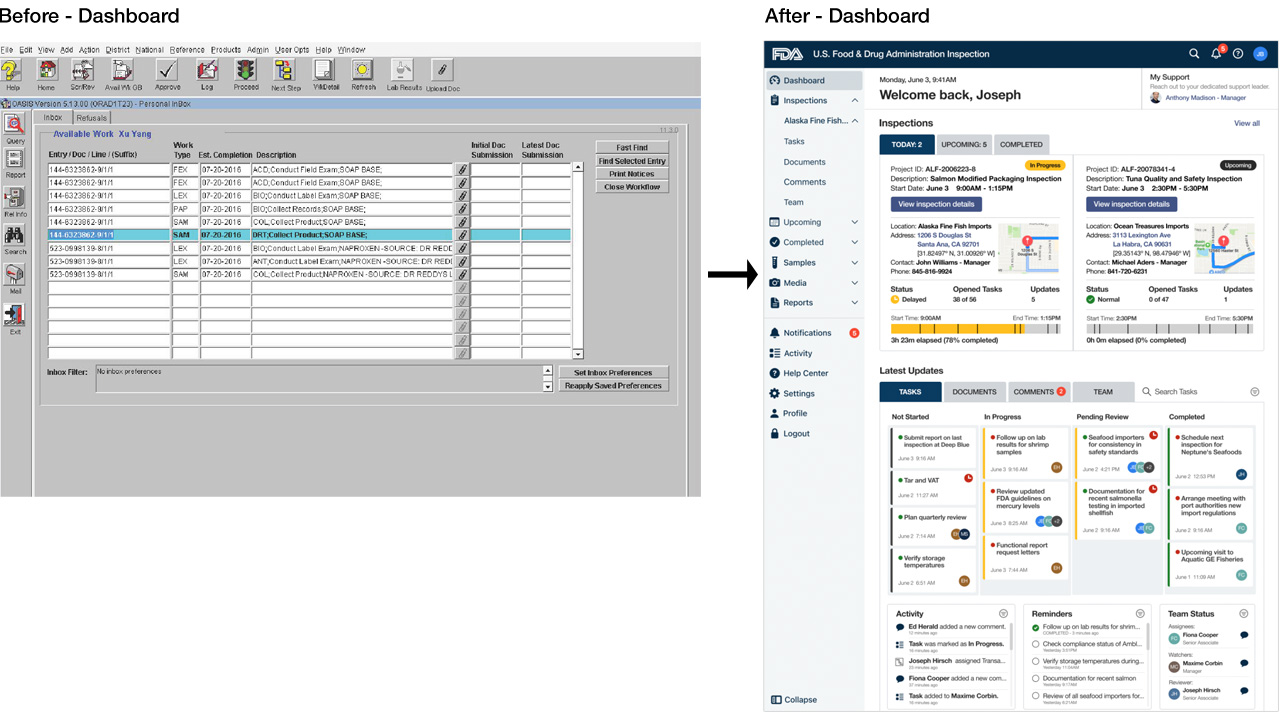Switch to the COMMENTS tab in Latest Updates
Image resolution: width=1280 pixels, height=715 pixels.
tap(1038, 392)
